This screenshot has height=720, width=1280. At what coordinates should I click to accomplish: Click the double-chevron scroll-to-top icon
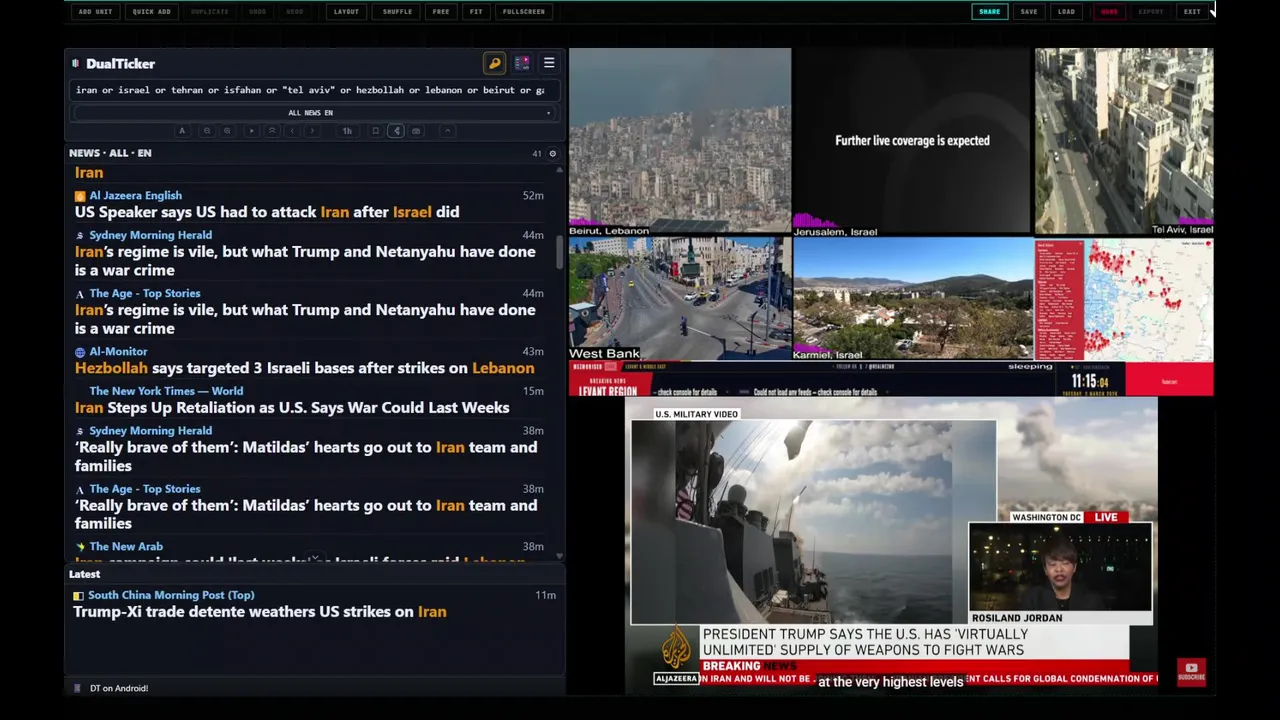271,131
